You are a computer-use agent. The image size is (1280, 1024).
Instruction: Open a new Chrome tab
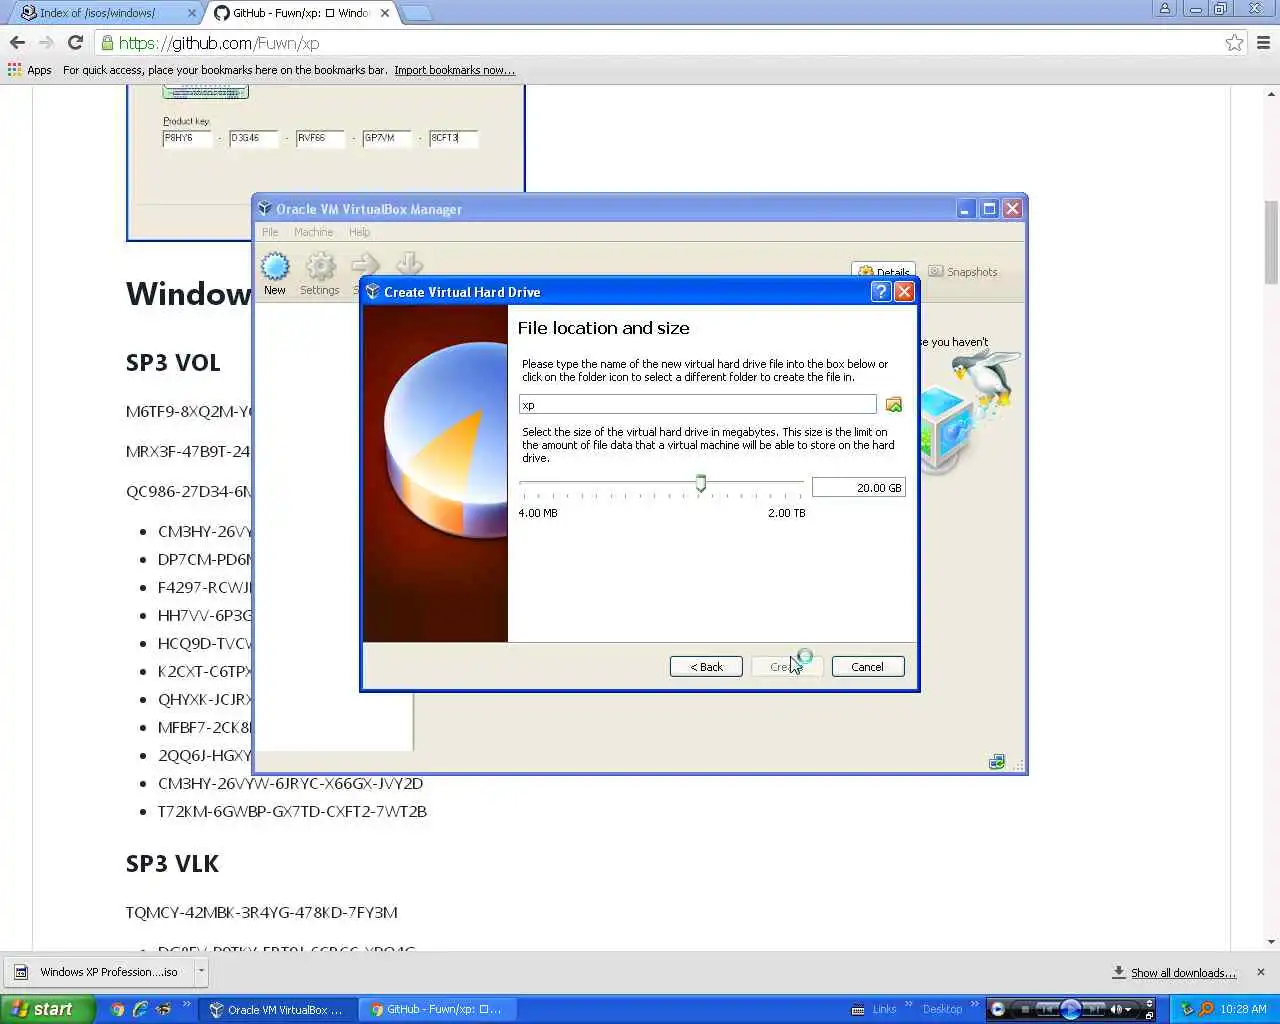tap(416, 13)
